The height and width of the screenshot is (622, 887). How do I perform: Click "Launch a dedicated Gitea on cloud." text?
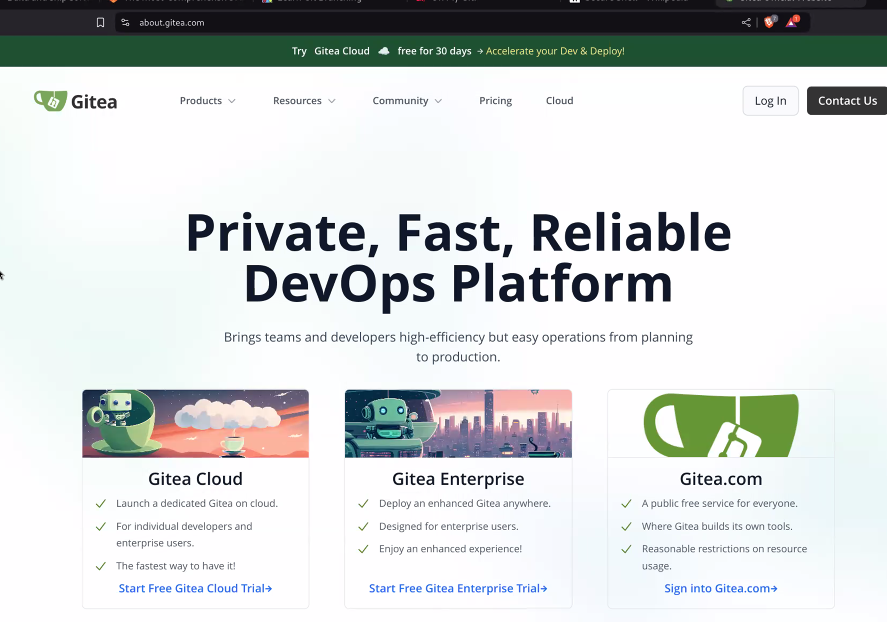pos(197,503)
